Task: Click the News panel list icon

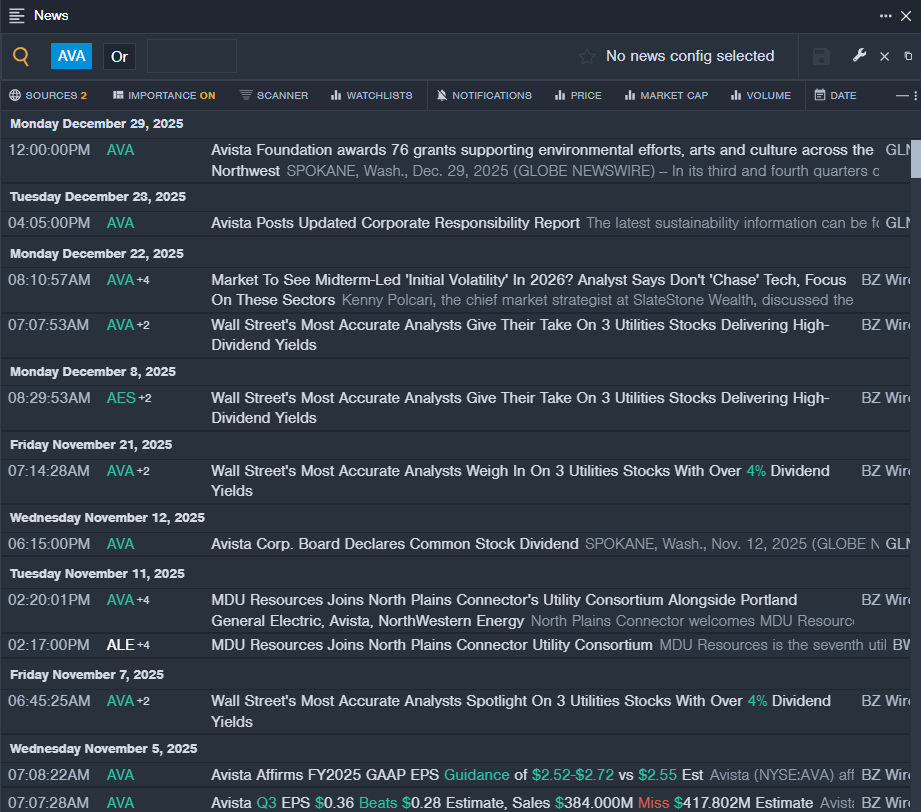Action: 16,16
